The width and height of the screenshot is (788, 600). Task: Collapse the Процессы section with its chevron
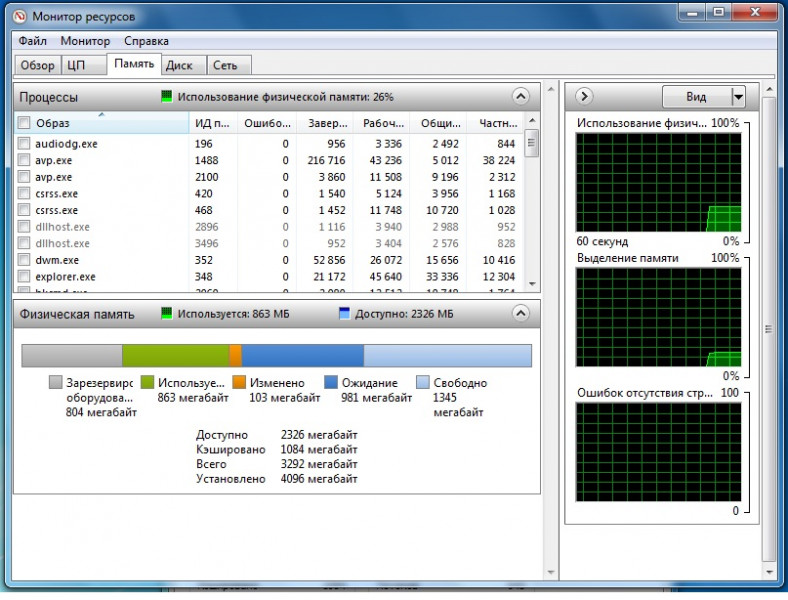pos(520,97)
